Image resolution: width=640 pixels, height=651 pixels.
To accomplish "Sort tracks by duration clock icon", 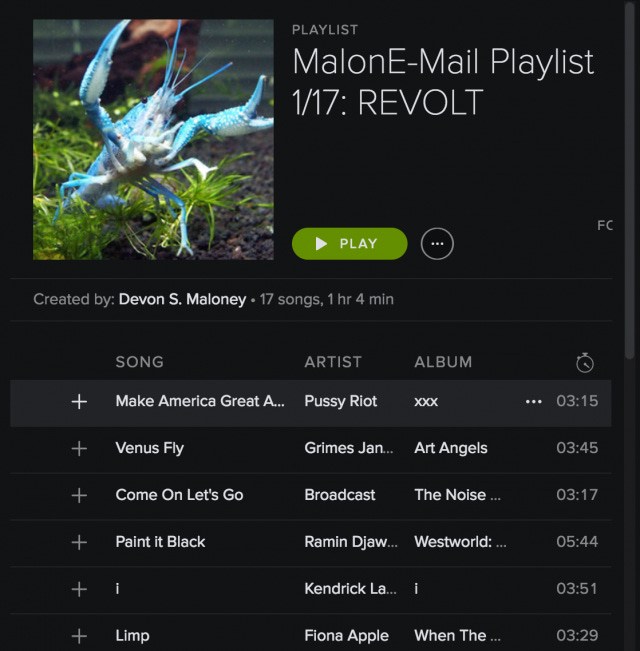I will [x=585, y=363].
